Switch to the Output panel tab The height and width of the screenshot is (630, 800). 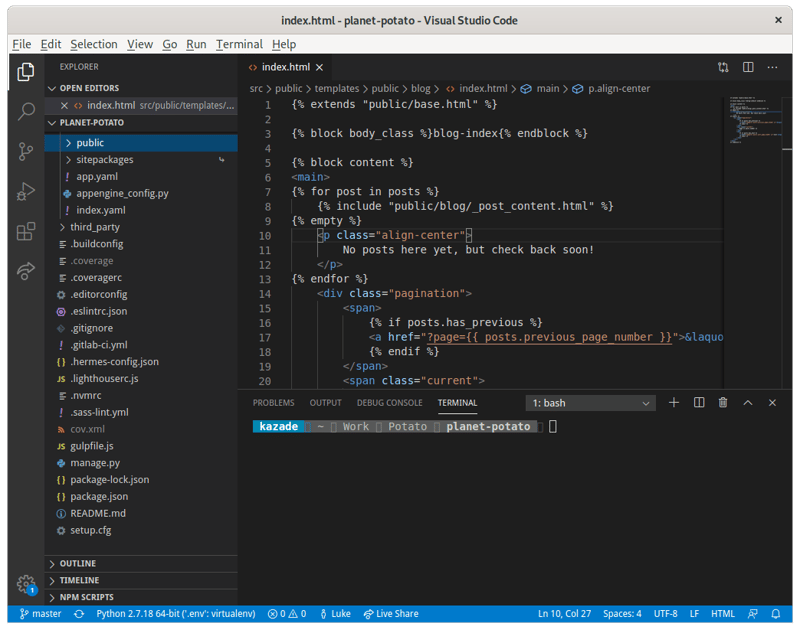[x=326, y=403]
